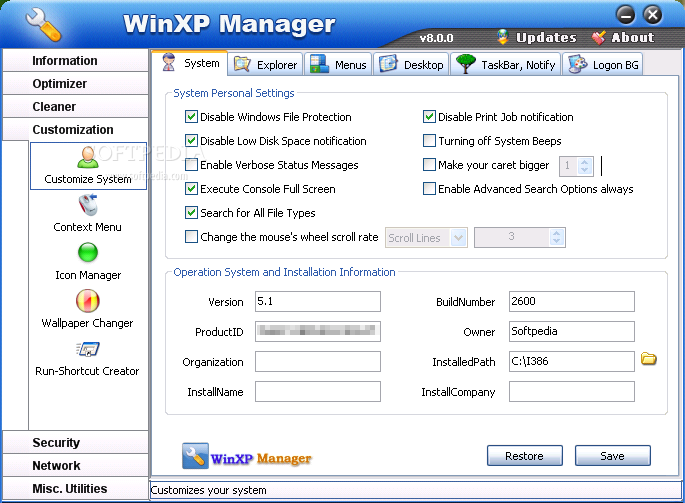Click the Organization input field
Viewport: 685px width, 503px height.
(318, 361)
